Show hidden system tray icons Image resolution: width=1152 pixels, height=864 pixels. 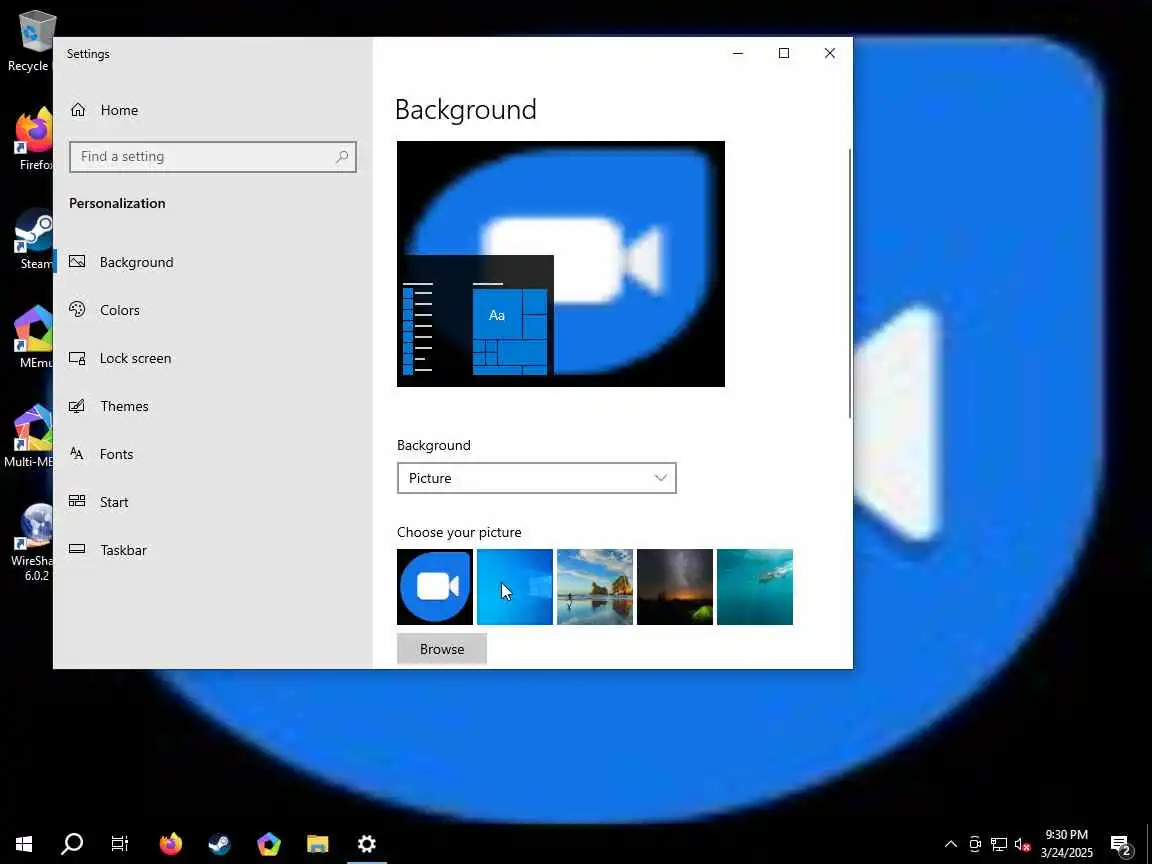tap(951, 843)
